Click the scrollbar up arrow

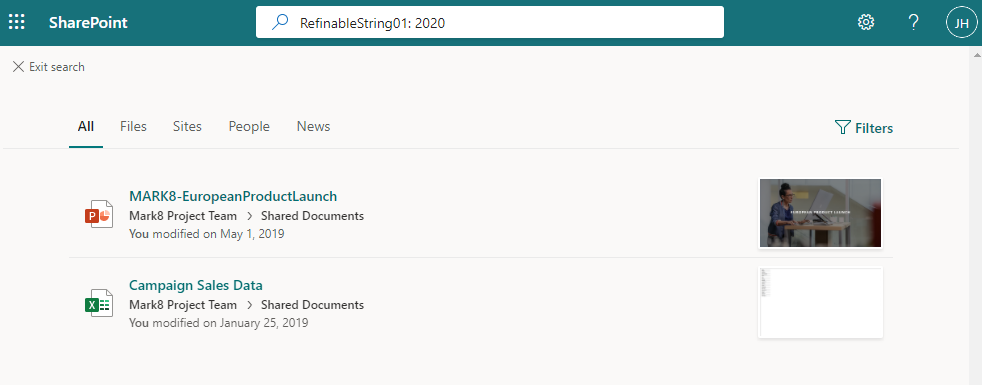point(976,55)
